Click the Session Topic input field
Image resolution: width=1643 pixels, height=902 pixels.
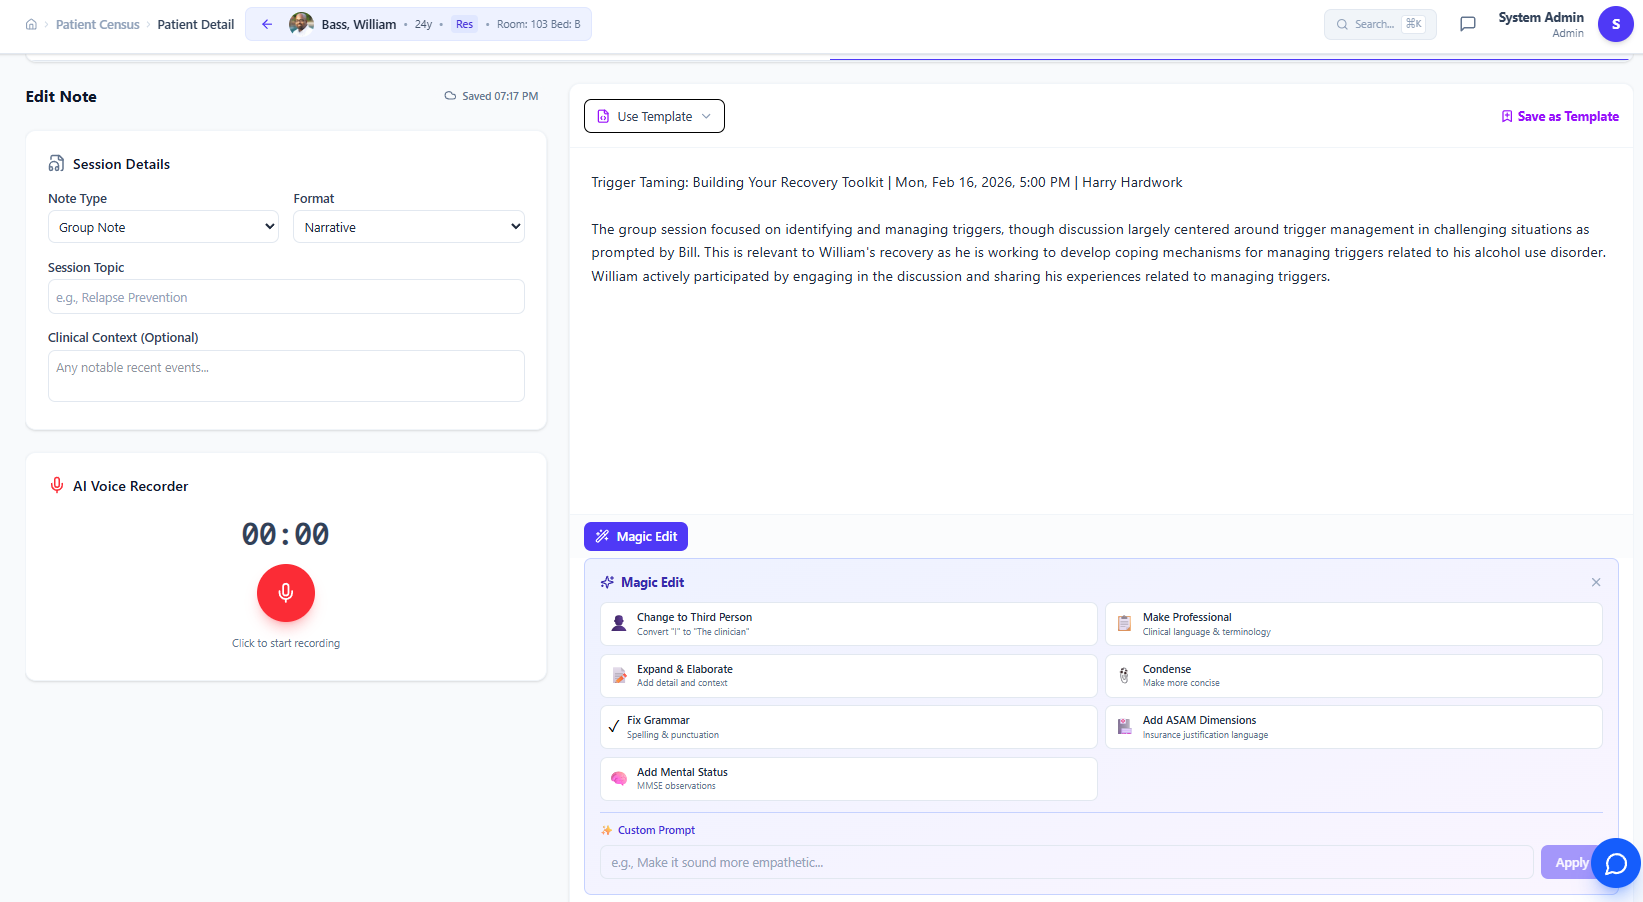[285, 296]
